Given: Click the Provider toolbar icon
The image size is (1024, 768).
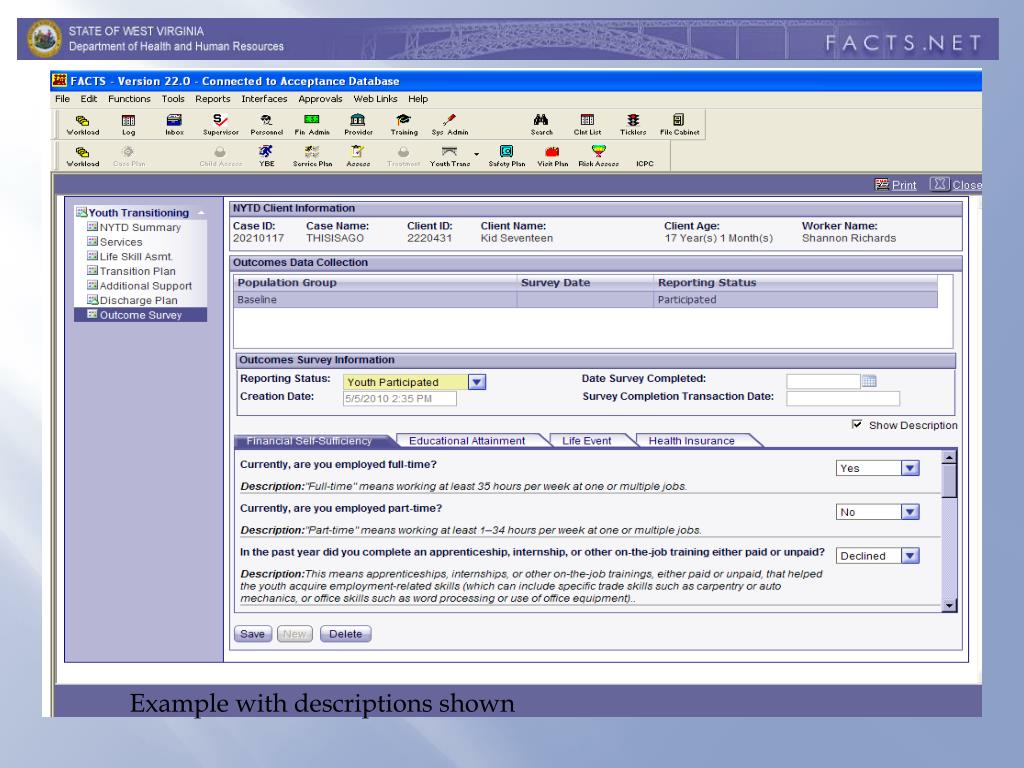Looking at the screenshot, I should tap(358, 124).
